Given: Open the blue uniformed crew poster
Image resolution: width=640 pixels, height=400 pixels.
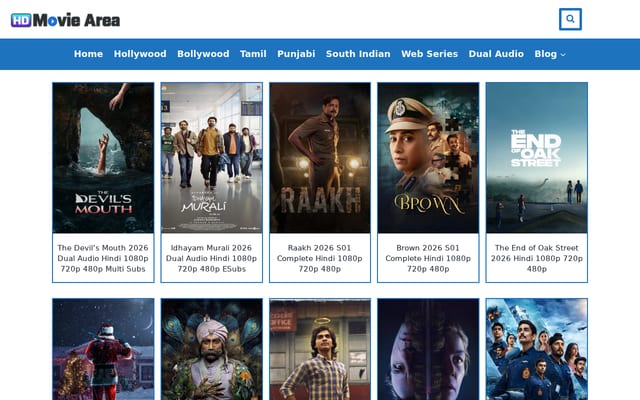Looking at the screenshot, I should (x=537, y=349).
